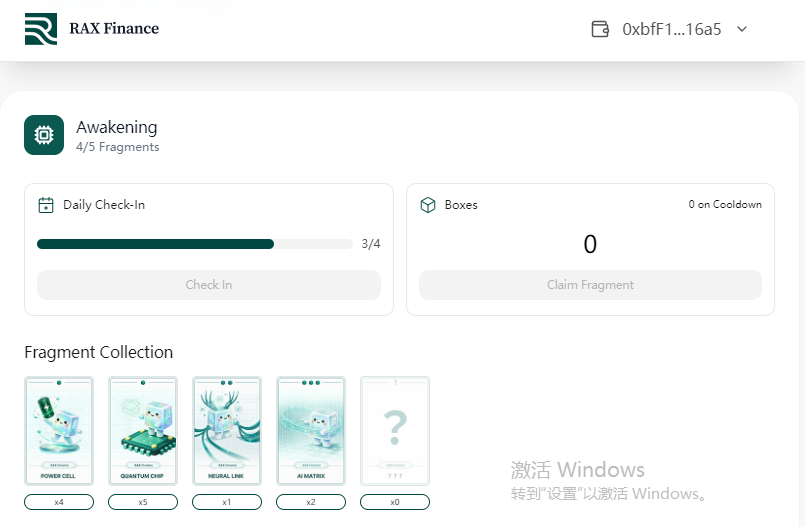805x527 pixels.
Task: Click the Awakening chip icon
Action: coord(44,135)
